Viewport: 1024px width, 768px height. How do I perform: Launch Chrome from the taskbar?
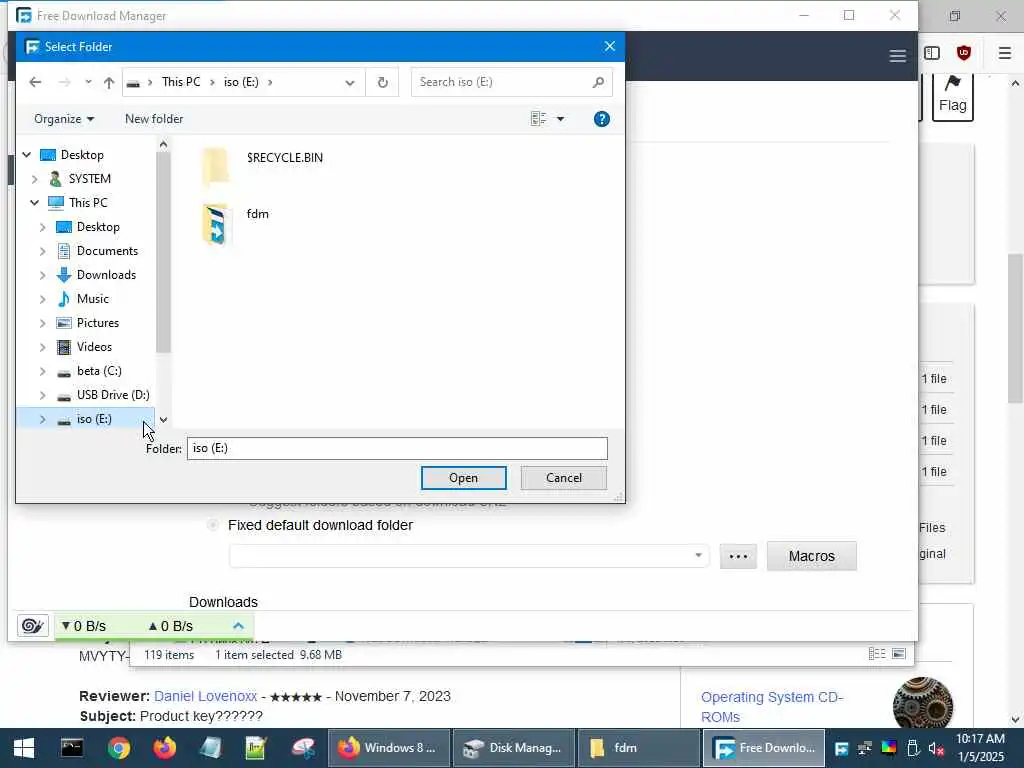click(119, 748)
